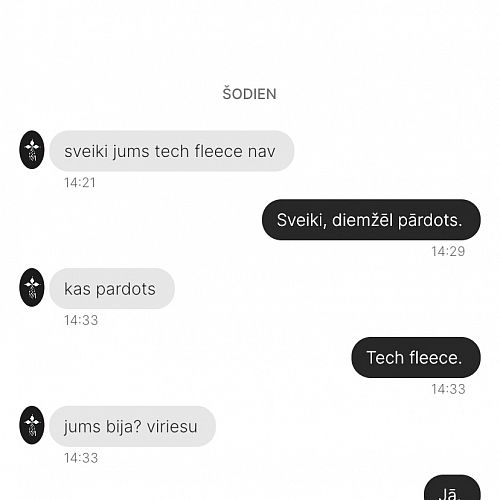The height and width of the screenshot is (500, 500).
Task: Click the 'kas pardots' message bubble
Action: (112, 289)
